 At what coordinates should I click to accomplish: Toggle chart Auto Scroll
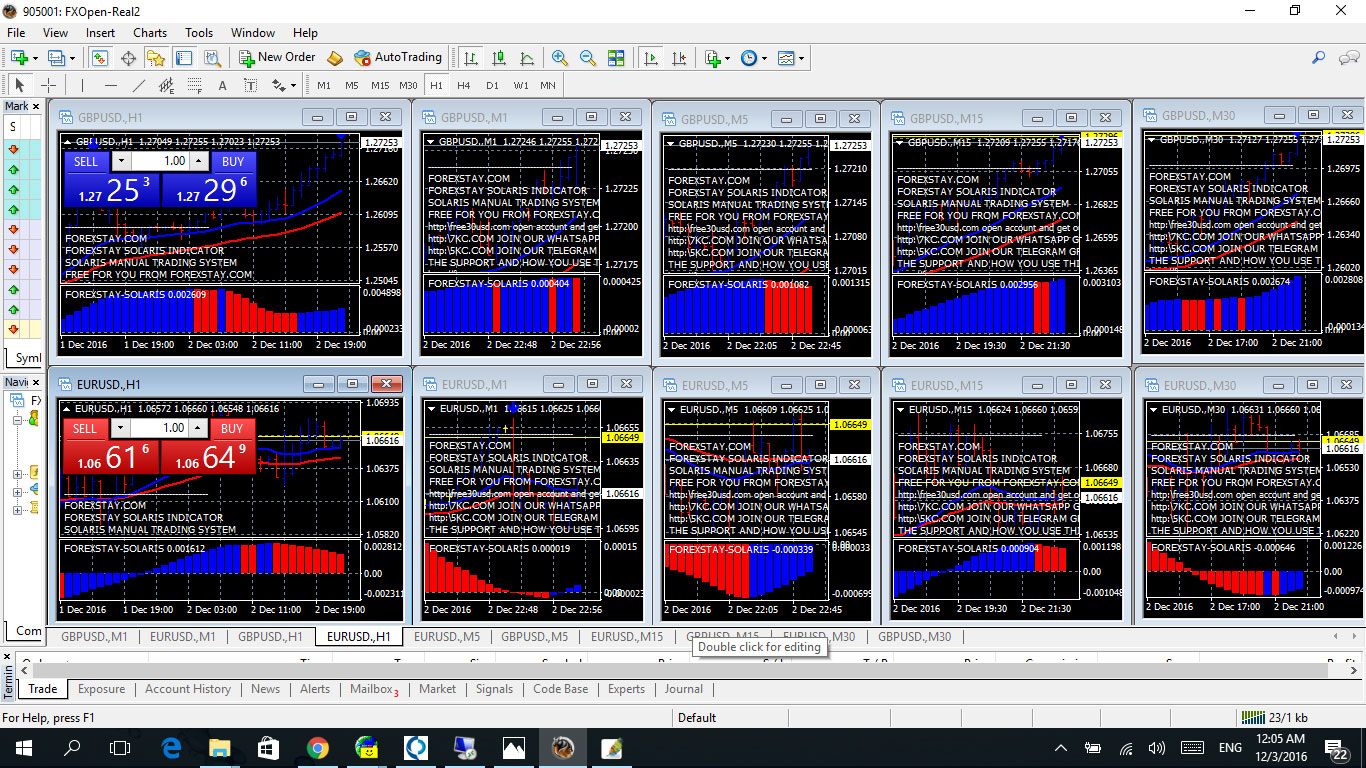pos(652,58)
